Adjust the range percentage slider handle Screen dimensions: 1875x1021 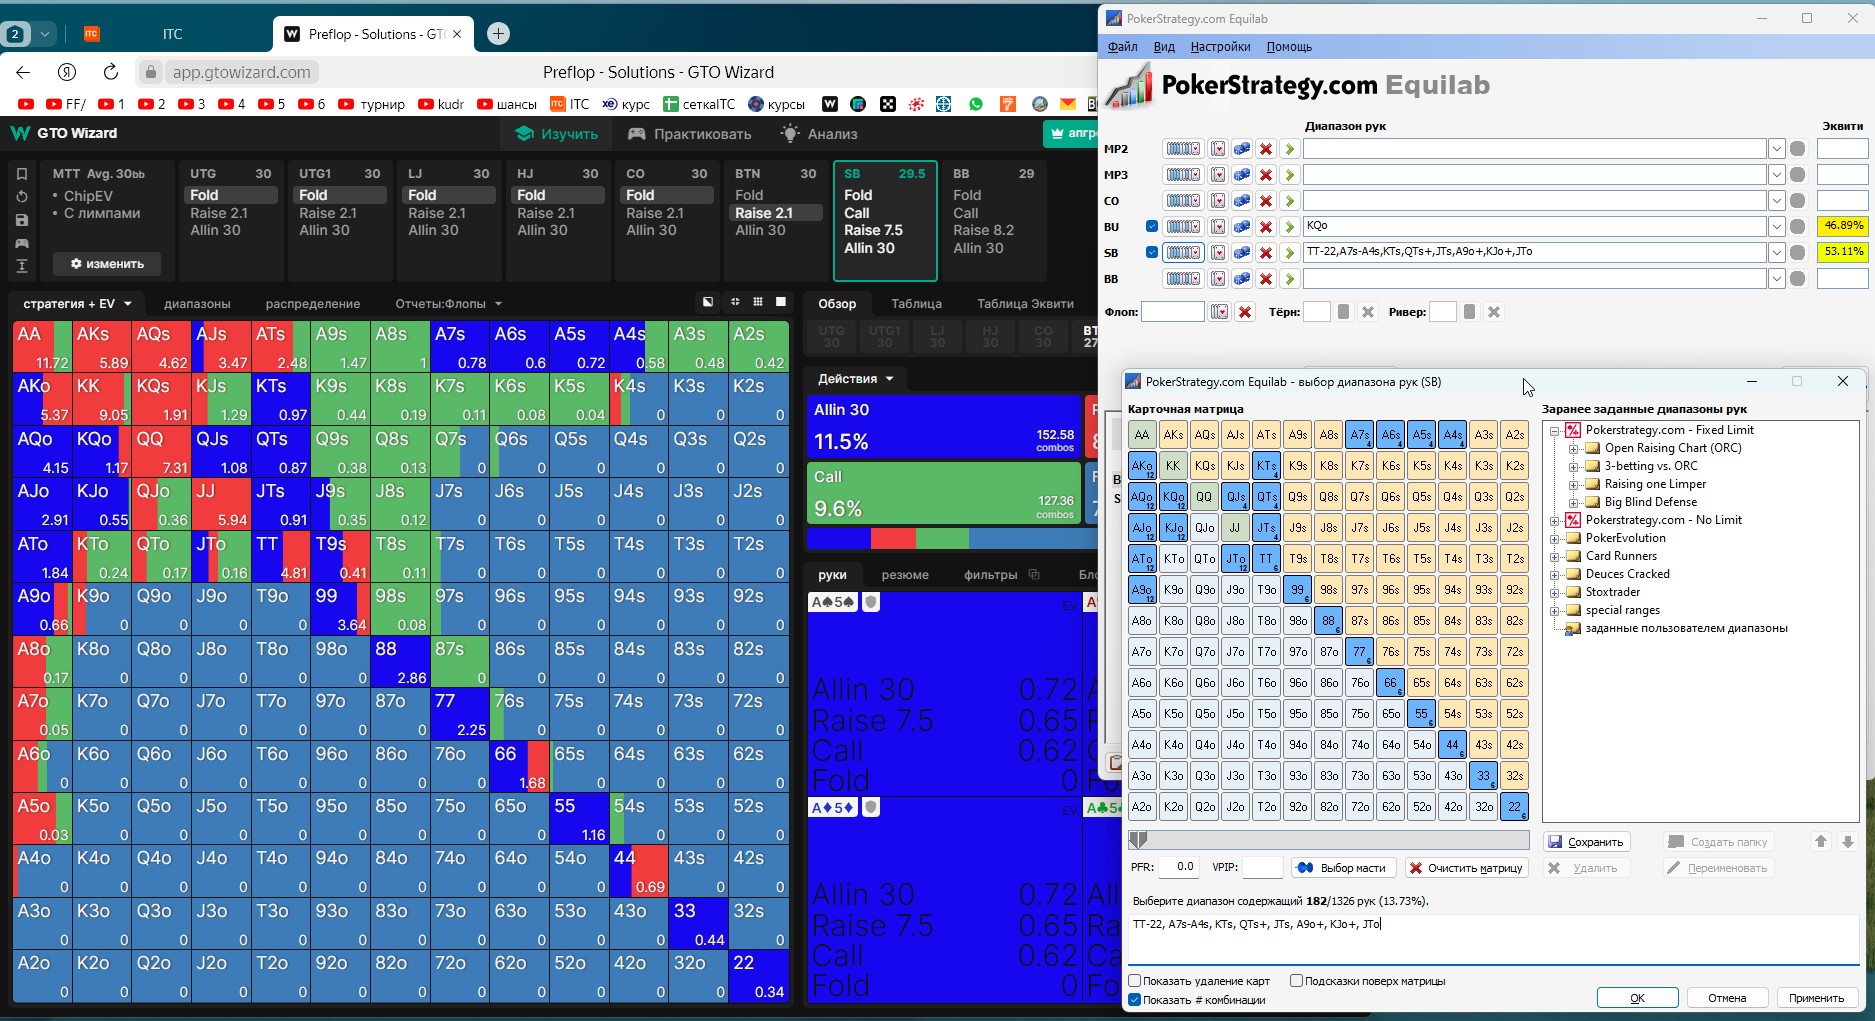coord(1138,840)
